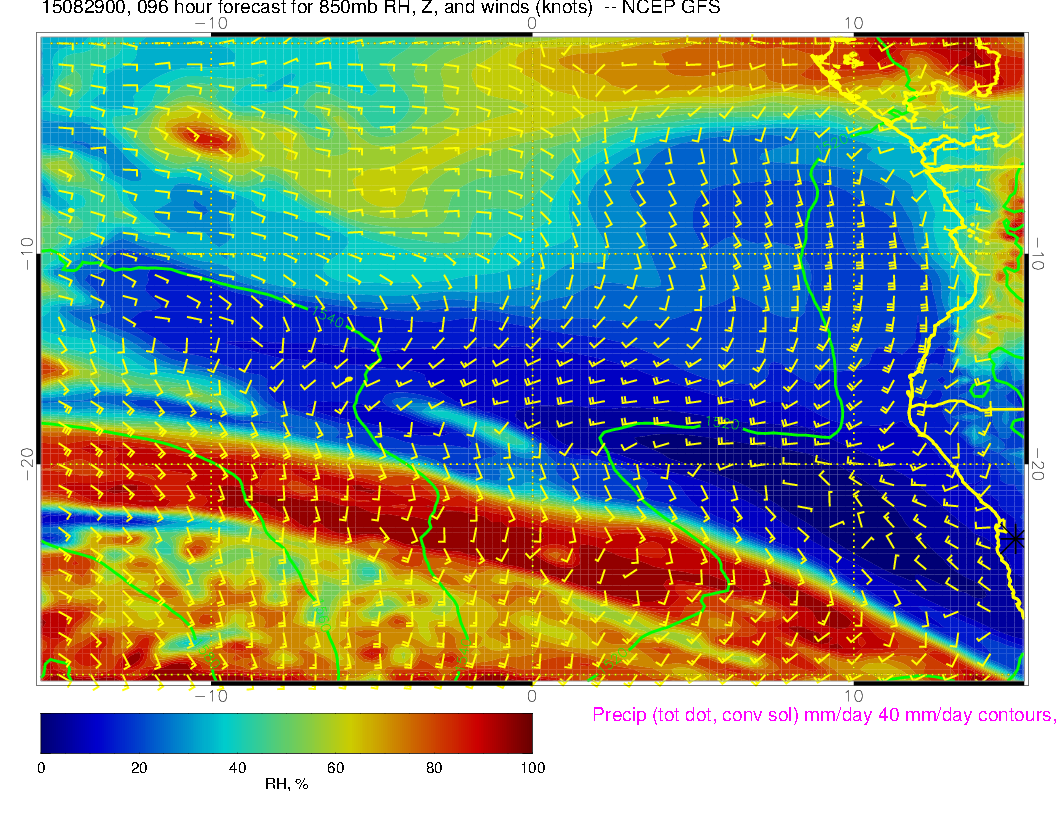Click the green 1540 contour label
Viewport: 1056px width, 816px height.
point(328,319)
